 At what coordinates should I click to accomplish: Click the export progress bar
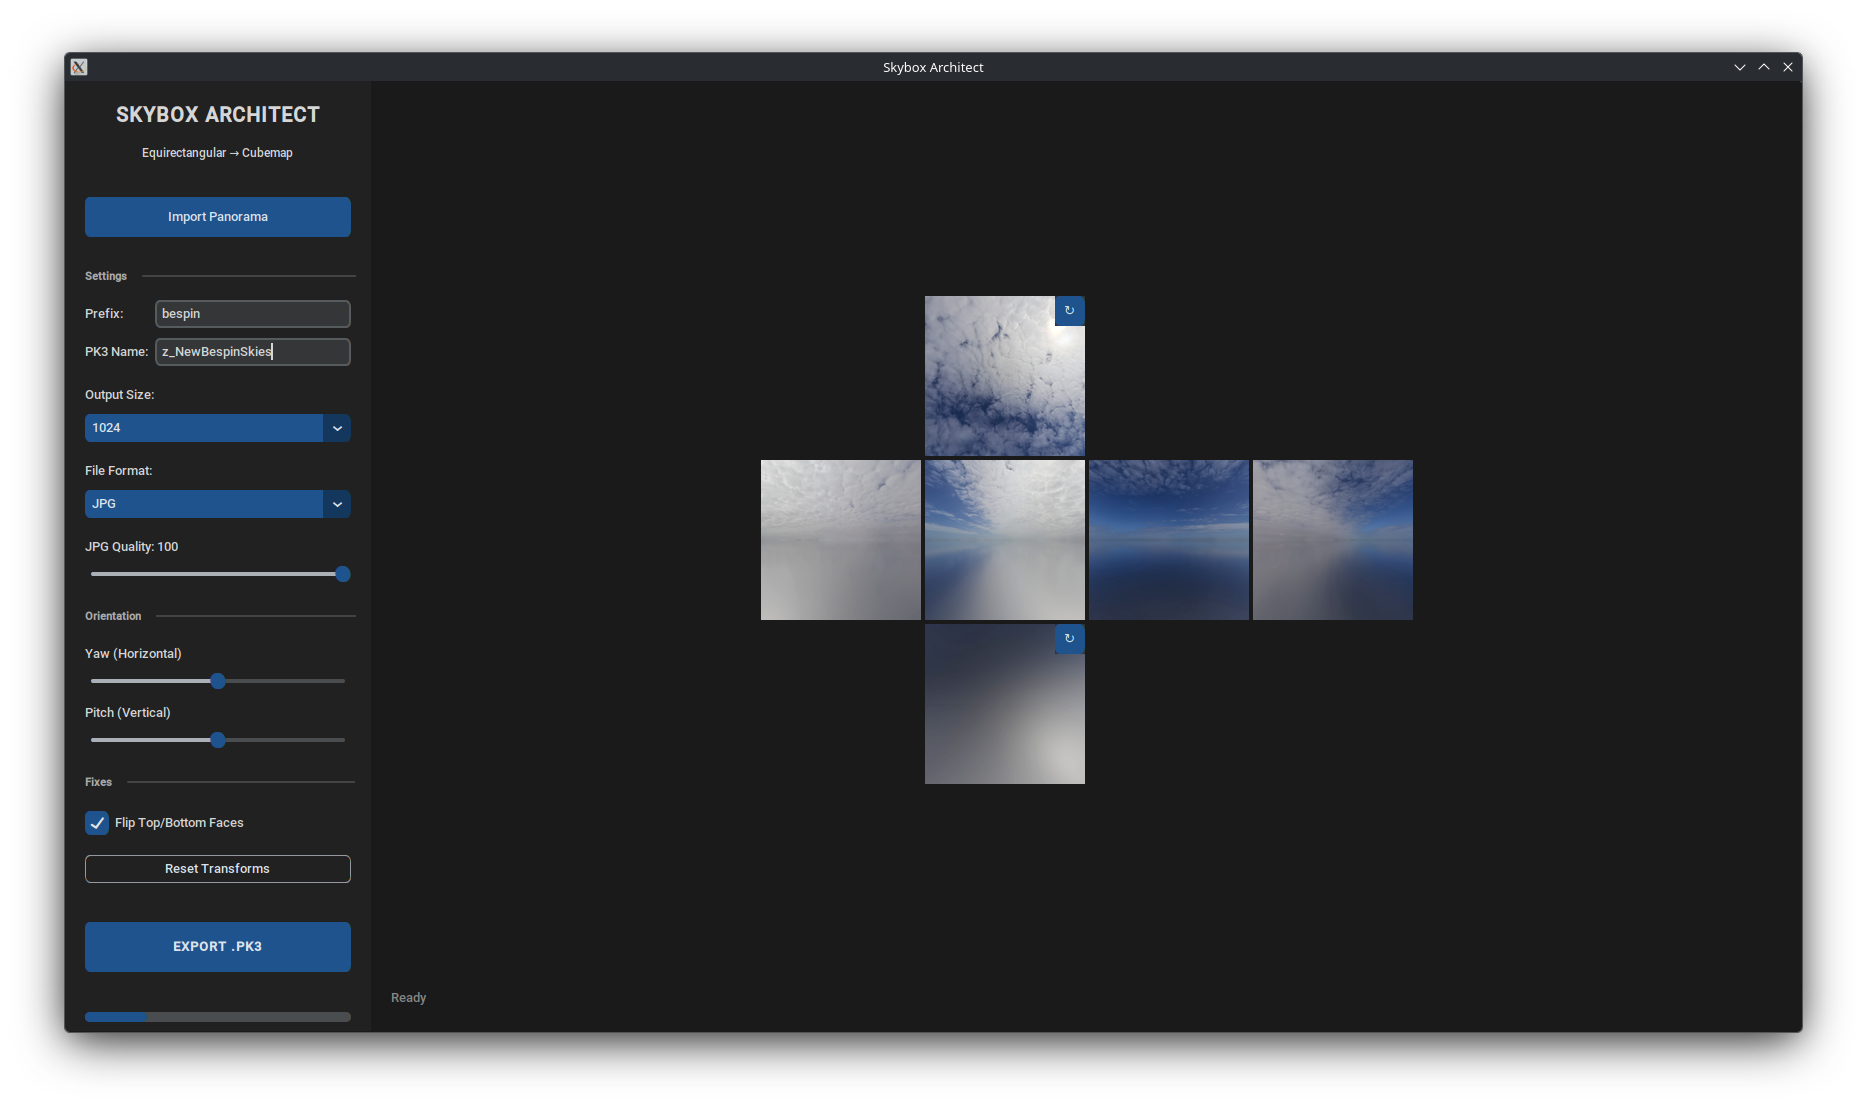(217, 1017)
